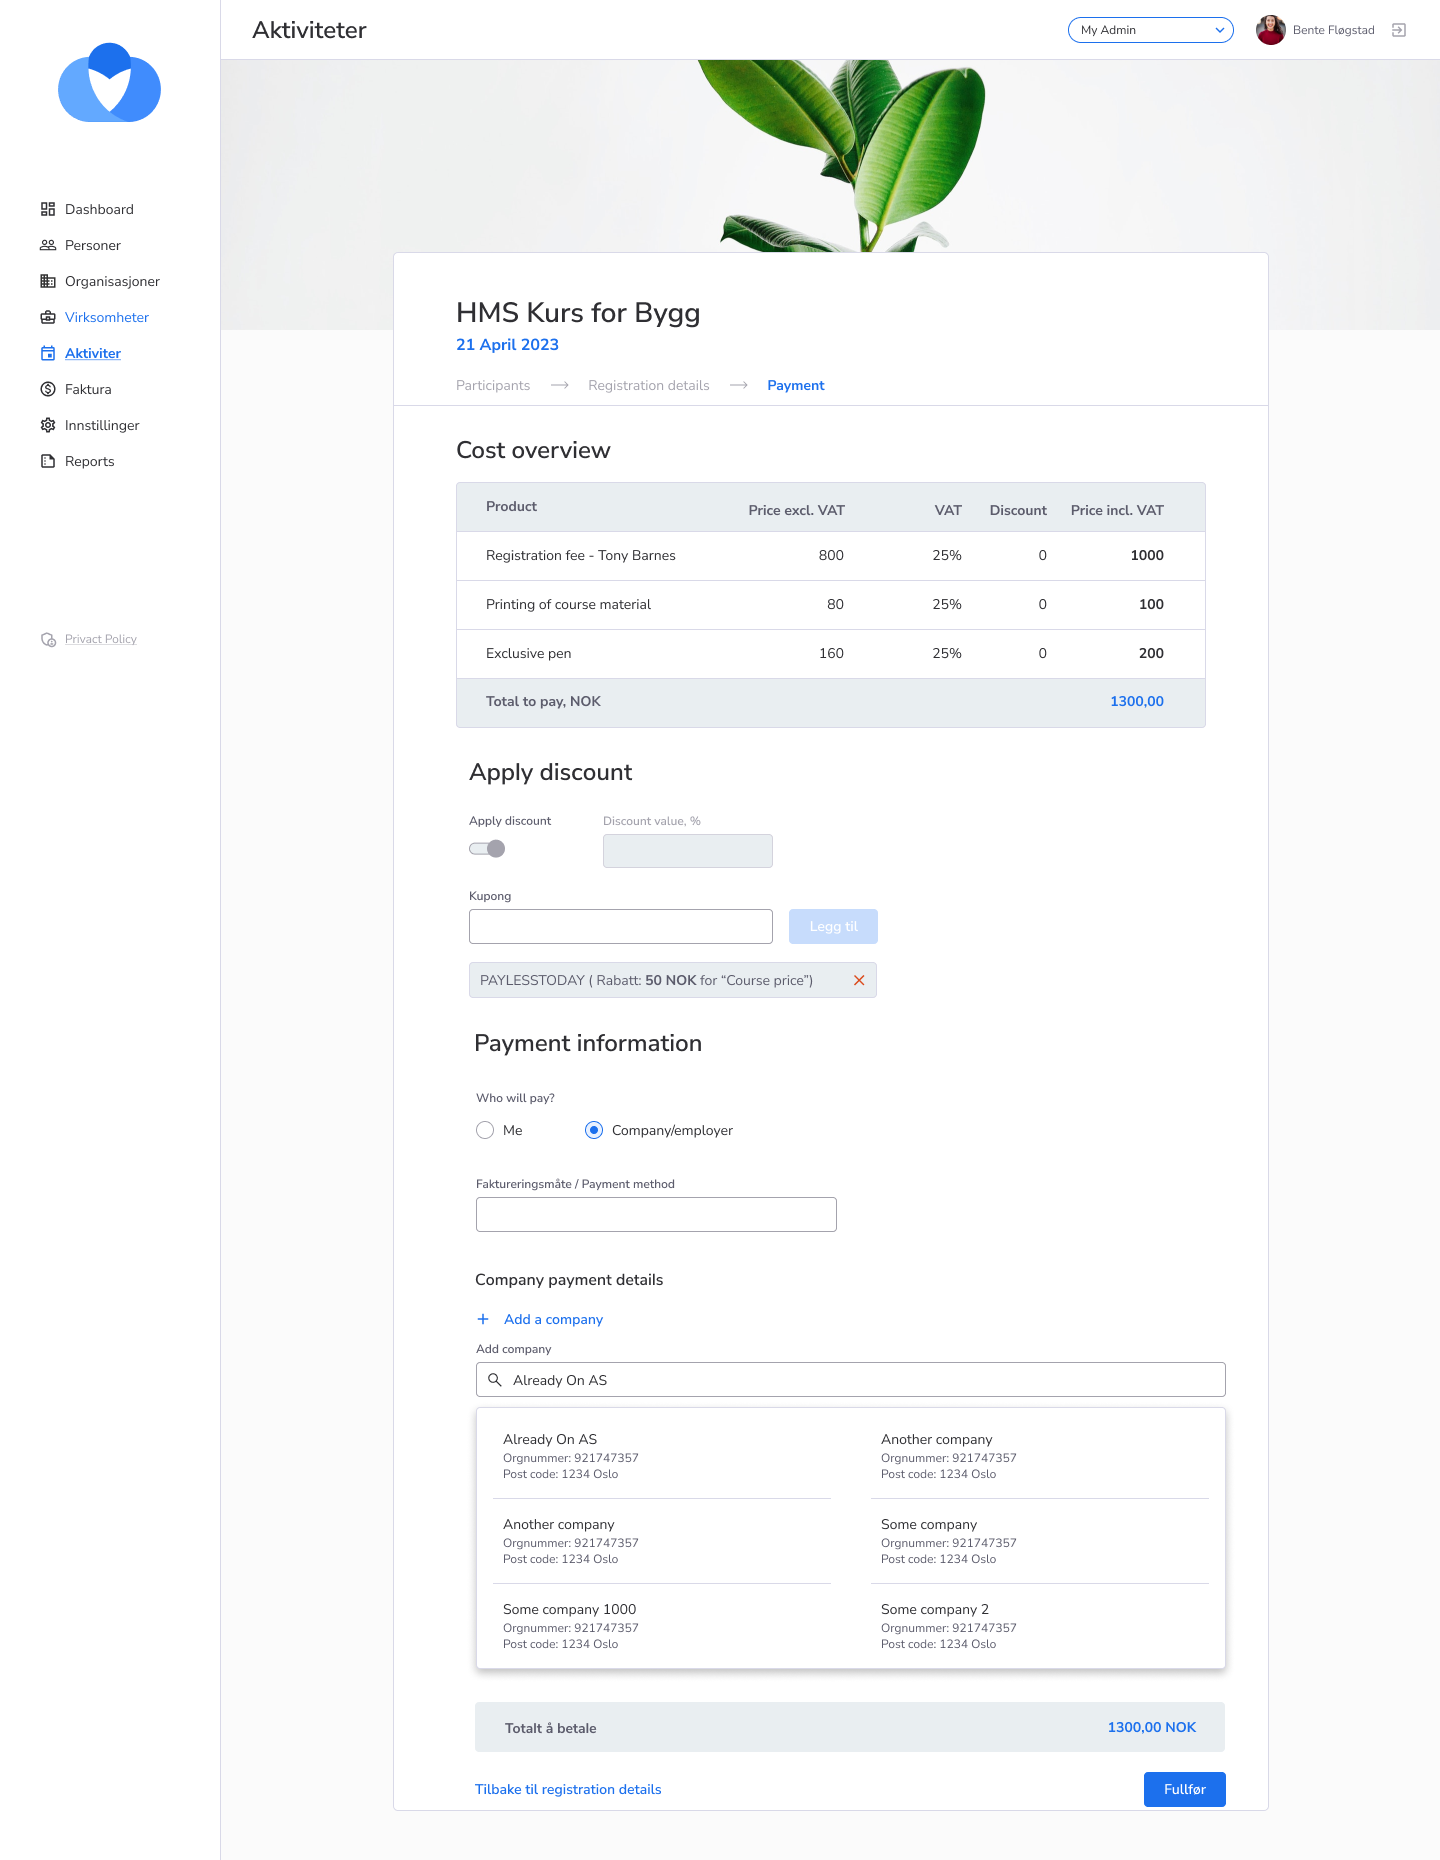Select the Company/employer radio button

594,1130
